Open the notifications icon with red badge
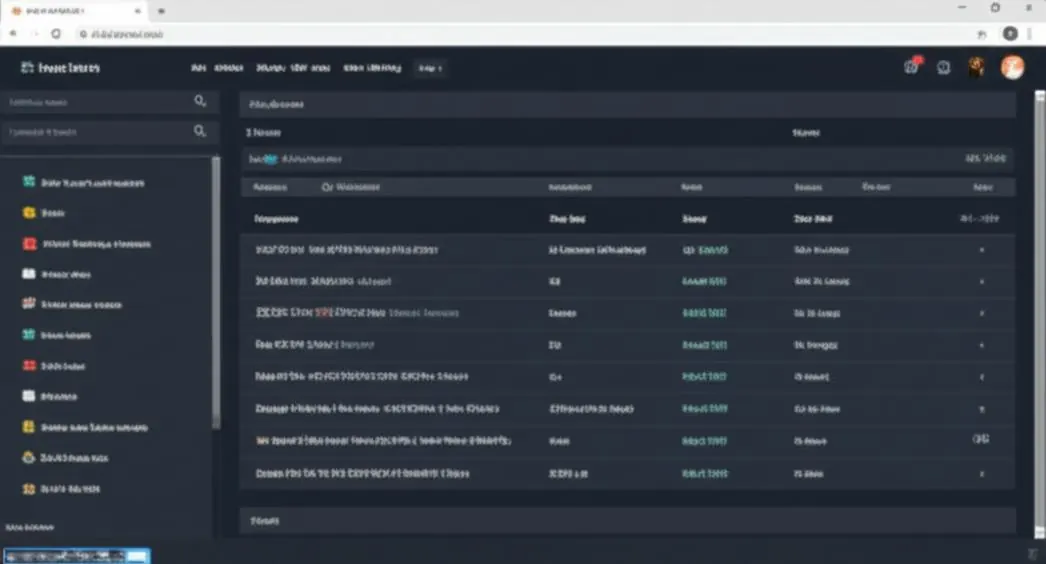 911,66
